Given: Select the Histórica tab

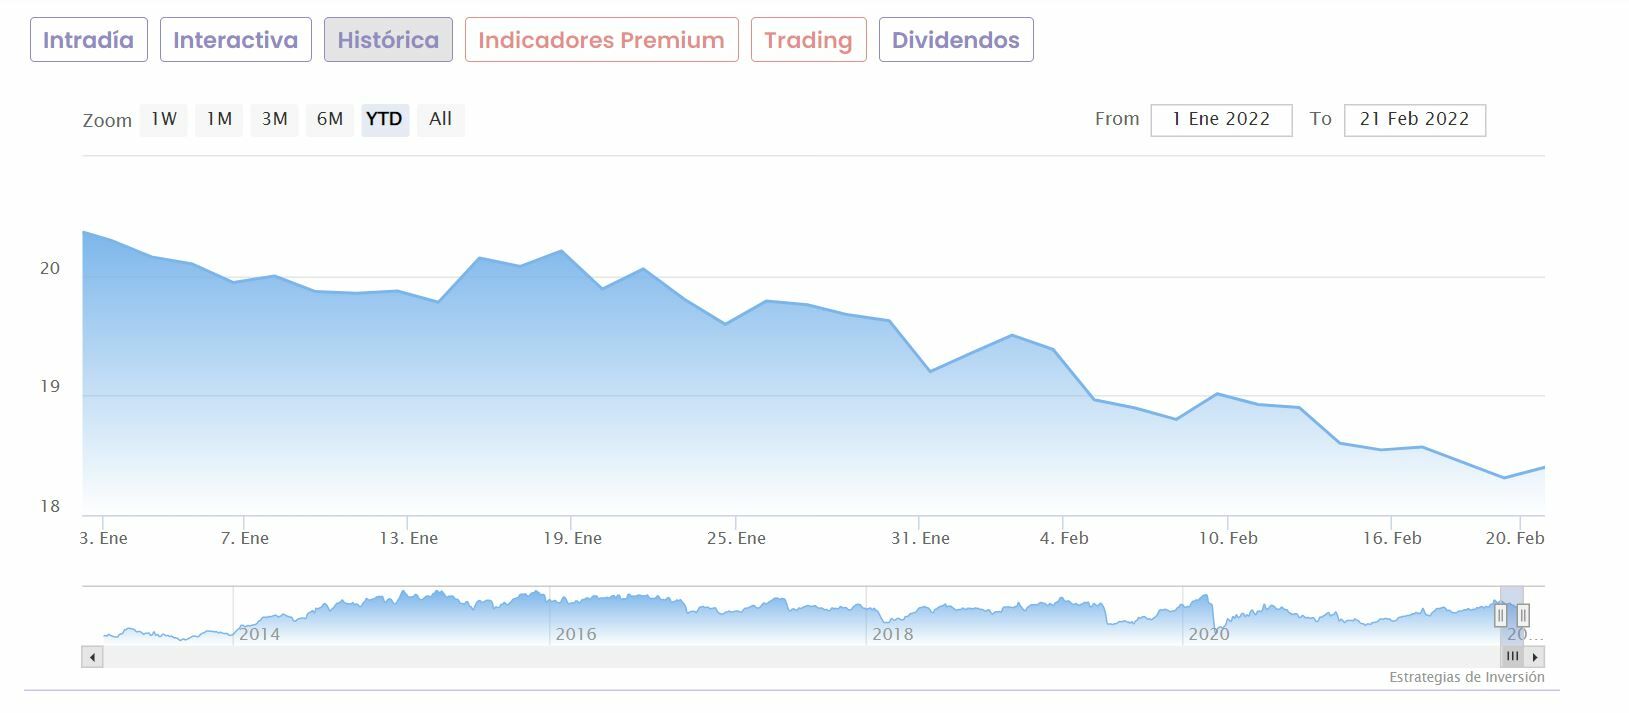Looking at the screenshot, I should (388, 40).
